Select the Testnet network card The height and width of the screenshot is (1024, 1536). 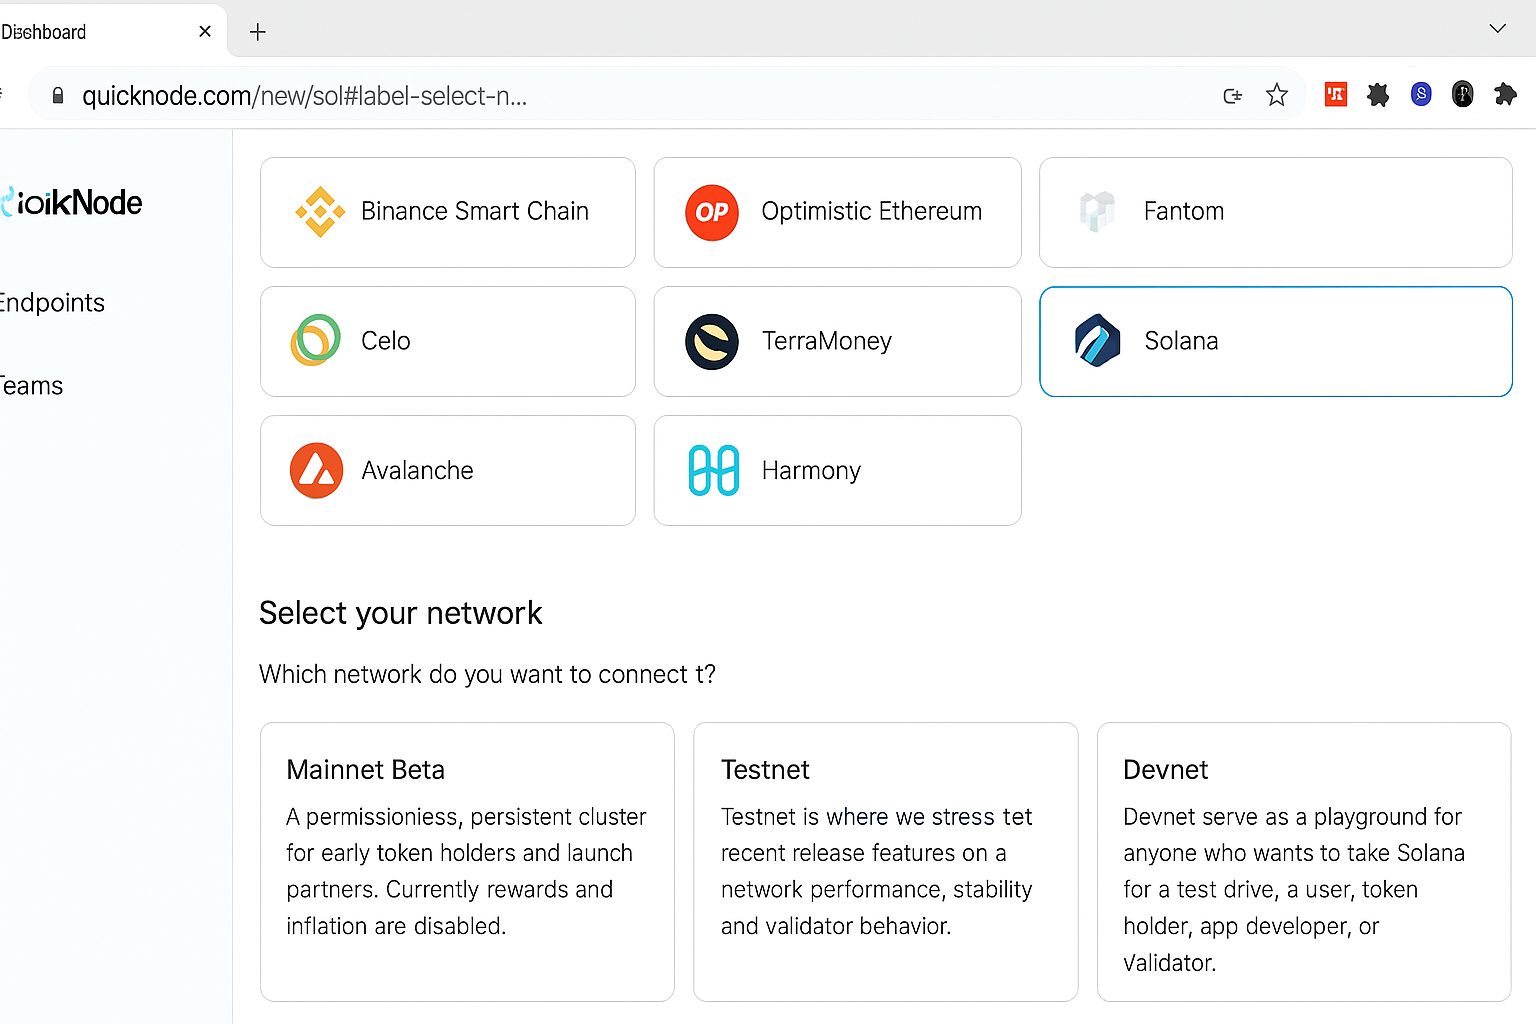pos(885,861)
